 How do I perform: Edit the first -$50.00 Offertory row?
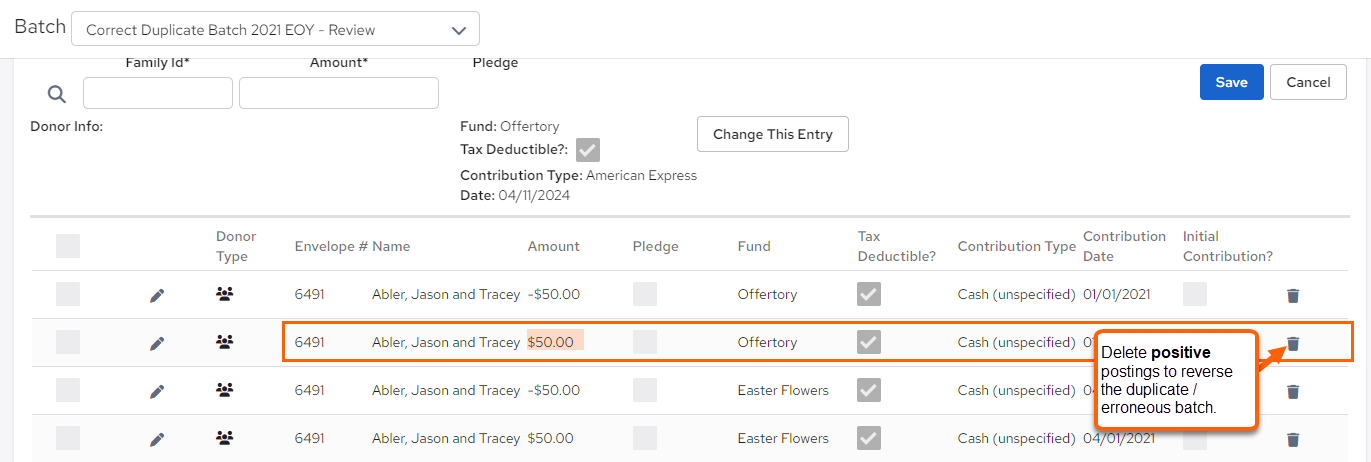tap(157, 295)
